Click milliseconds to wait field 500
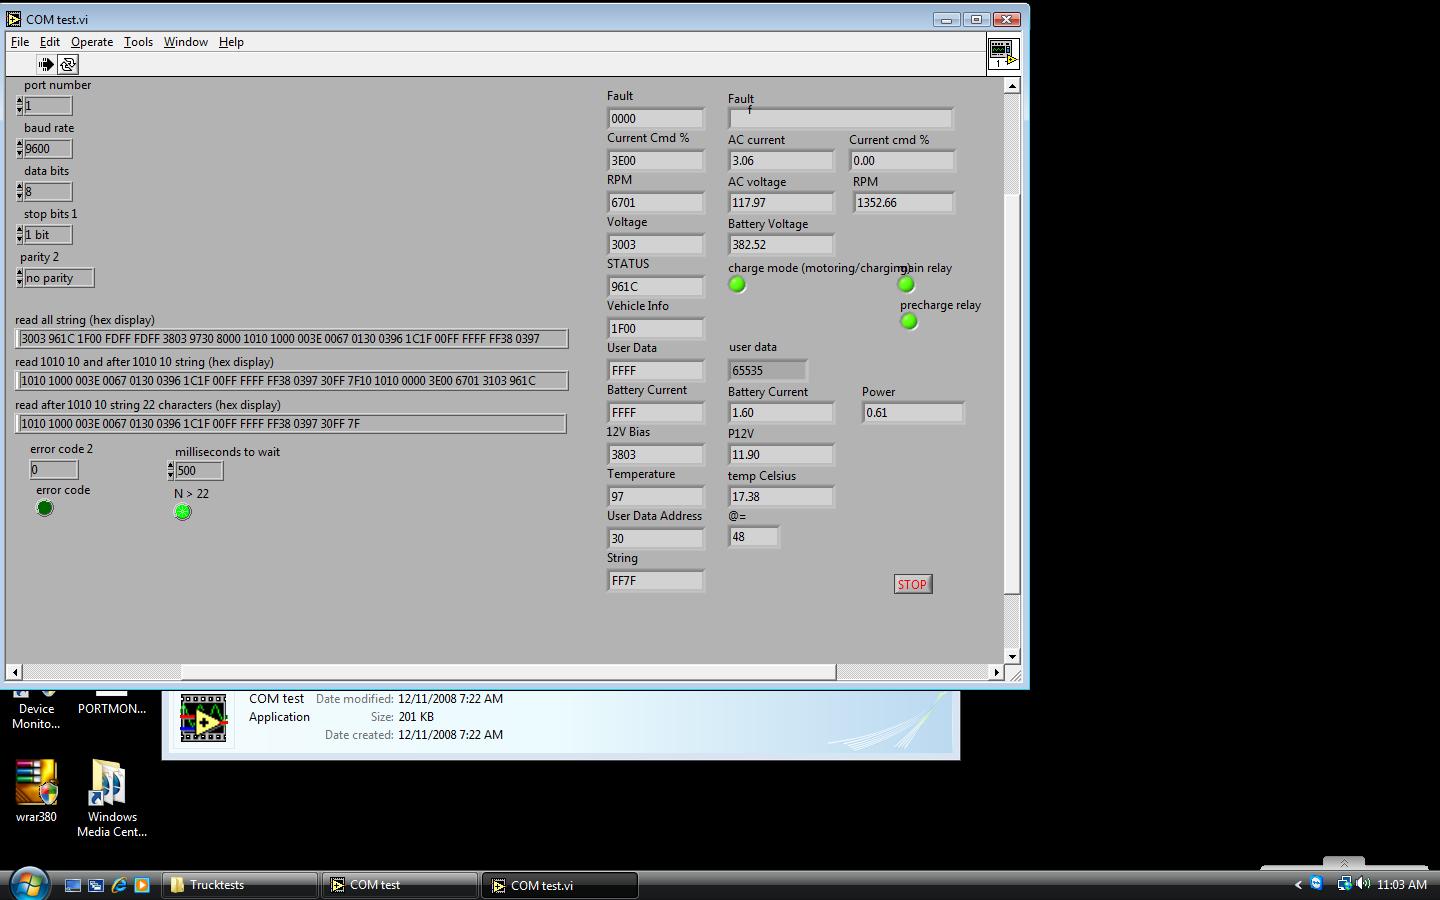1440x900 pixels. pos(199,470)
